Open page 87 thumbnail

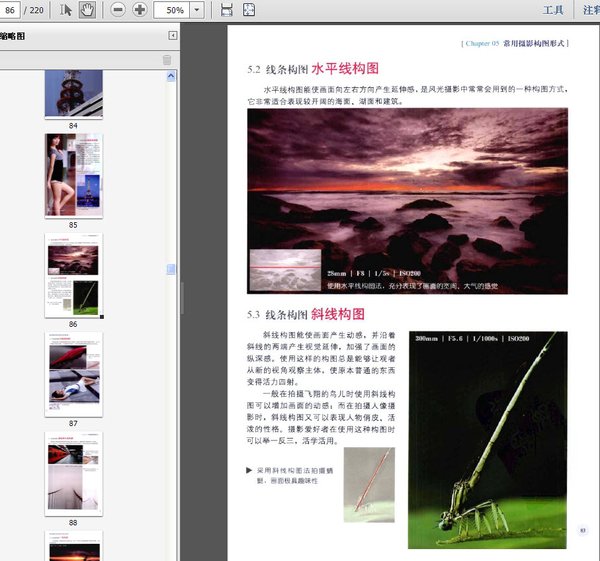click(73, 374)
